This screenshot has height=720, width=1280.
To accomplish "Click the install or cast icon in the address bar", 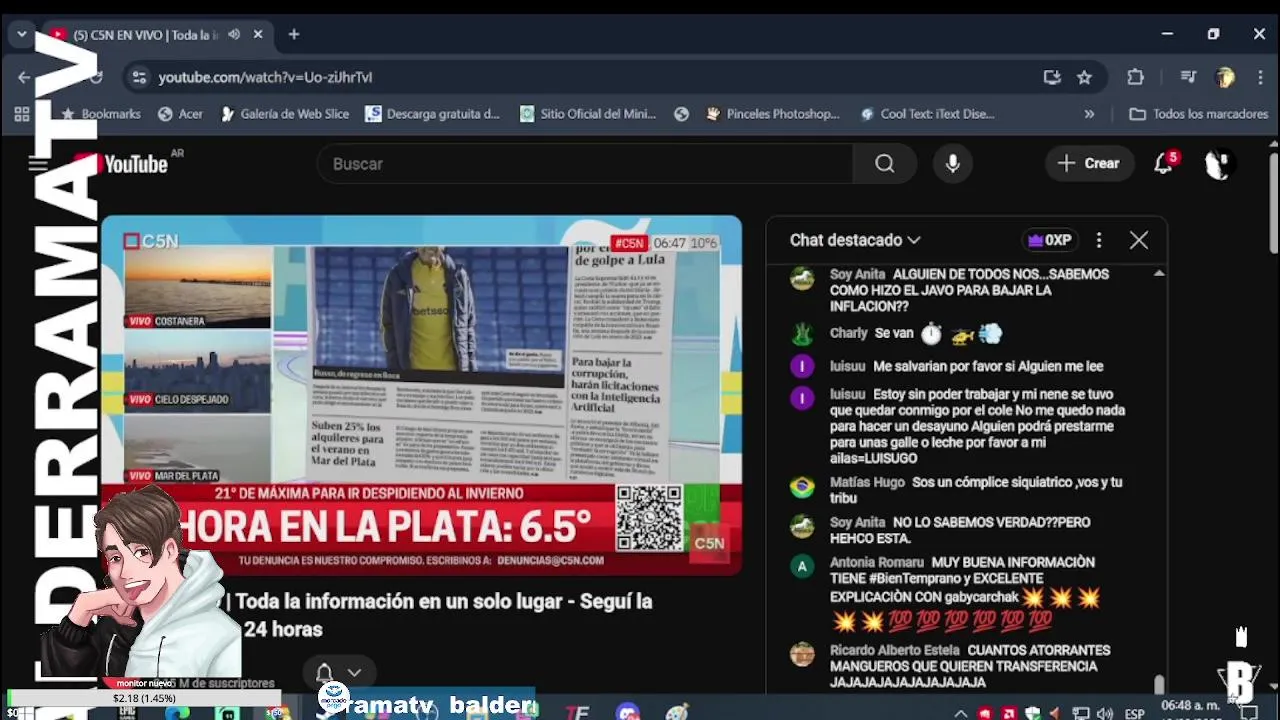I will click(x=1052, y=77).
